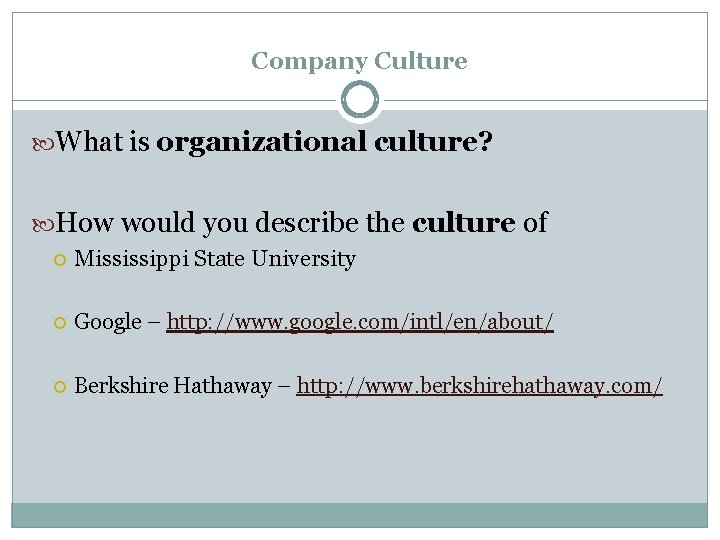
Task: Click the 'Berkshire Hathaway –' label text
Action: (x=182, y=385)
